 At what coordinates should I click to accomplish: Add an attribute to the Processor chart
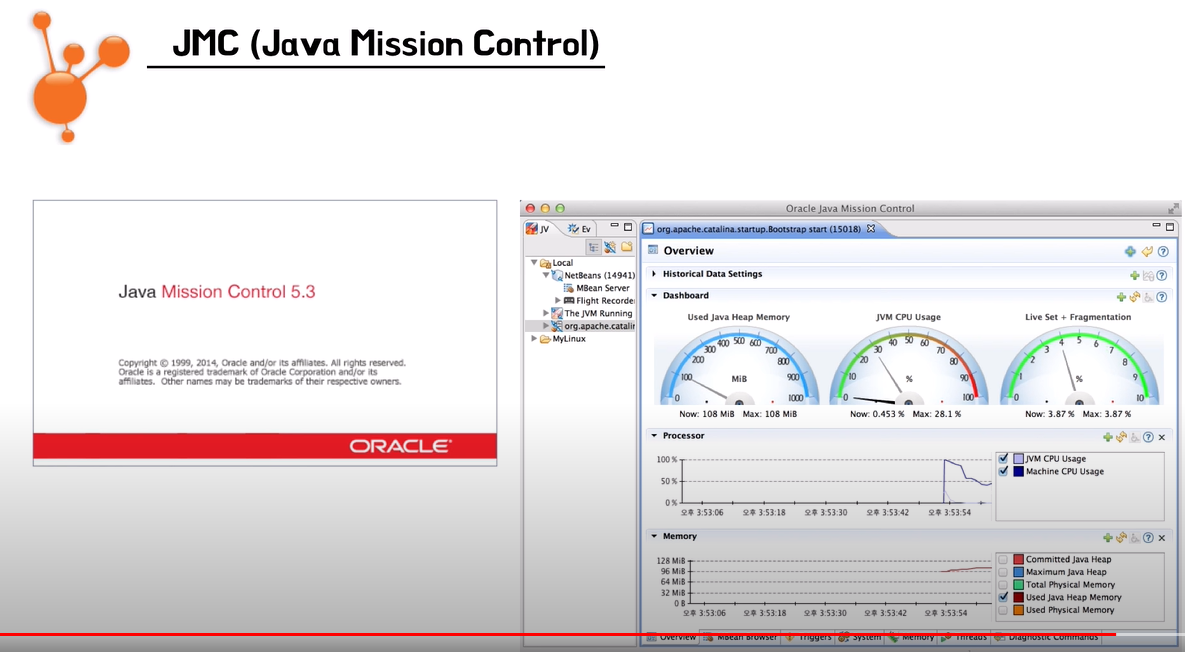[1107, 437]
